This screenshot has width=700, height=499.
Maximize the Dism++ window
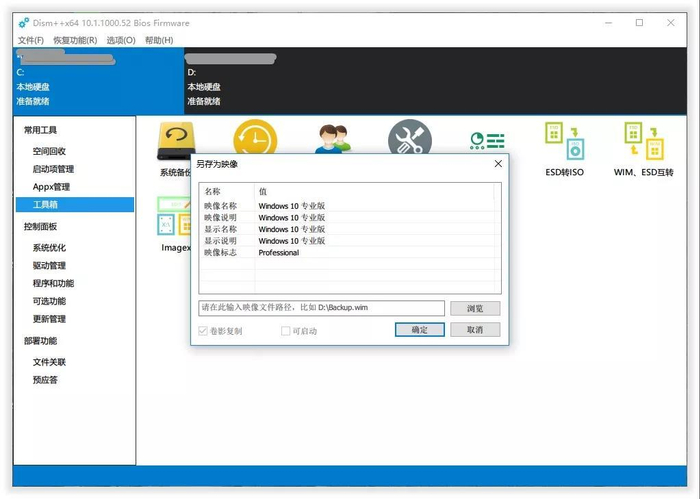coord(639,23)
